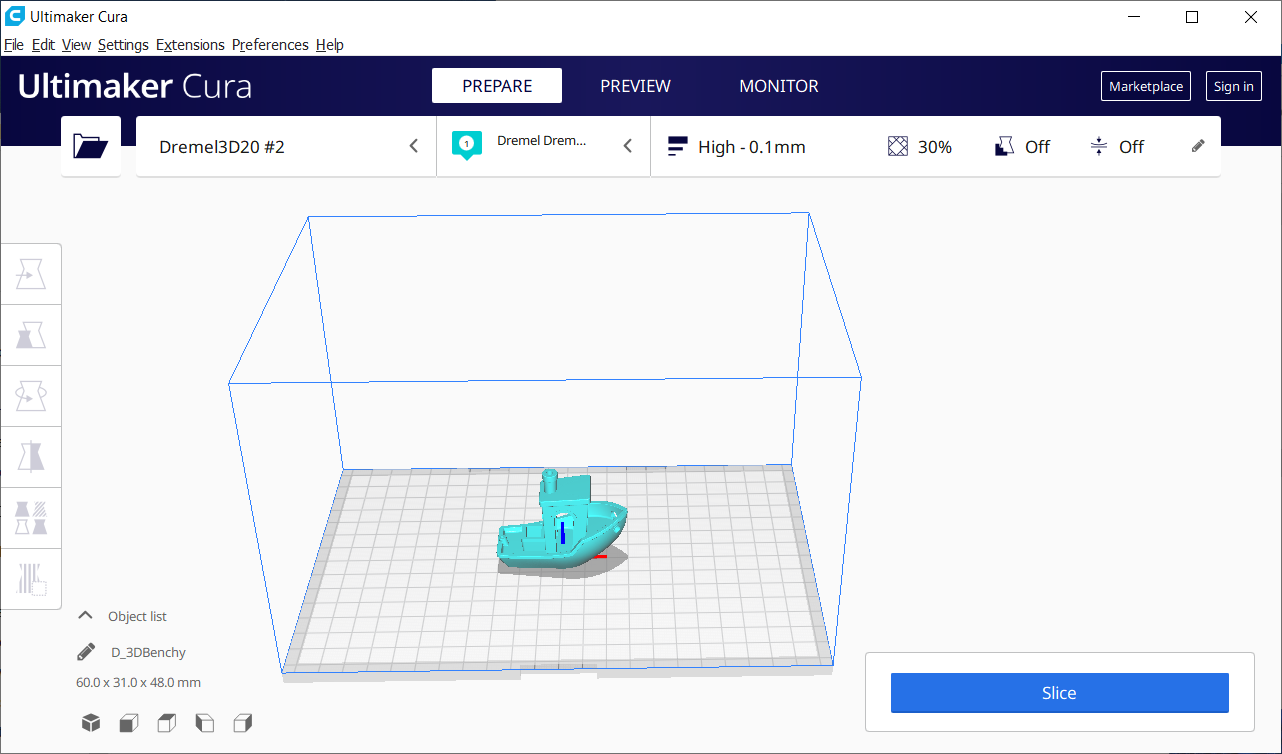Viewport: 1282px width, 754px height.
Task: Click the Cura logo in title bar
Action: pyautogui.click(x=15, y=17)
